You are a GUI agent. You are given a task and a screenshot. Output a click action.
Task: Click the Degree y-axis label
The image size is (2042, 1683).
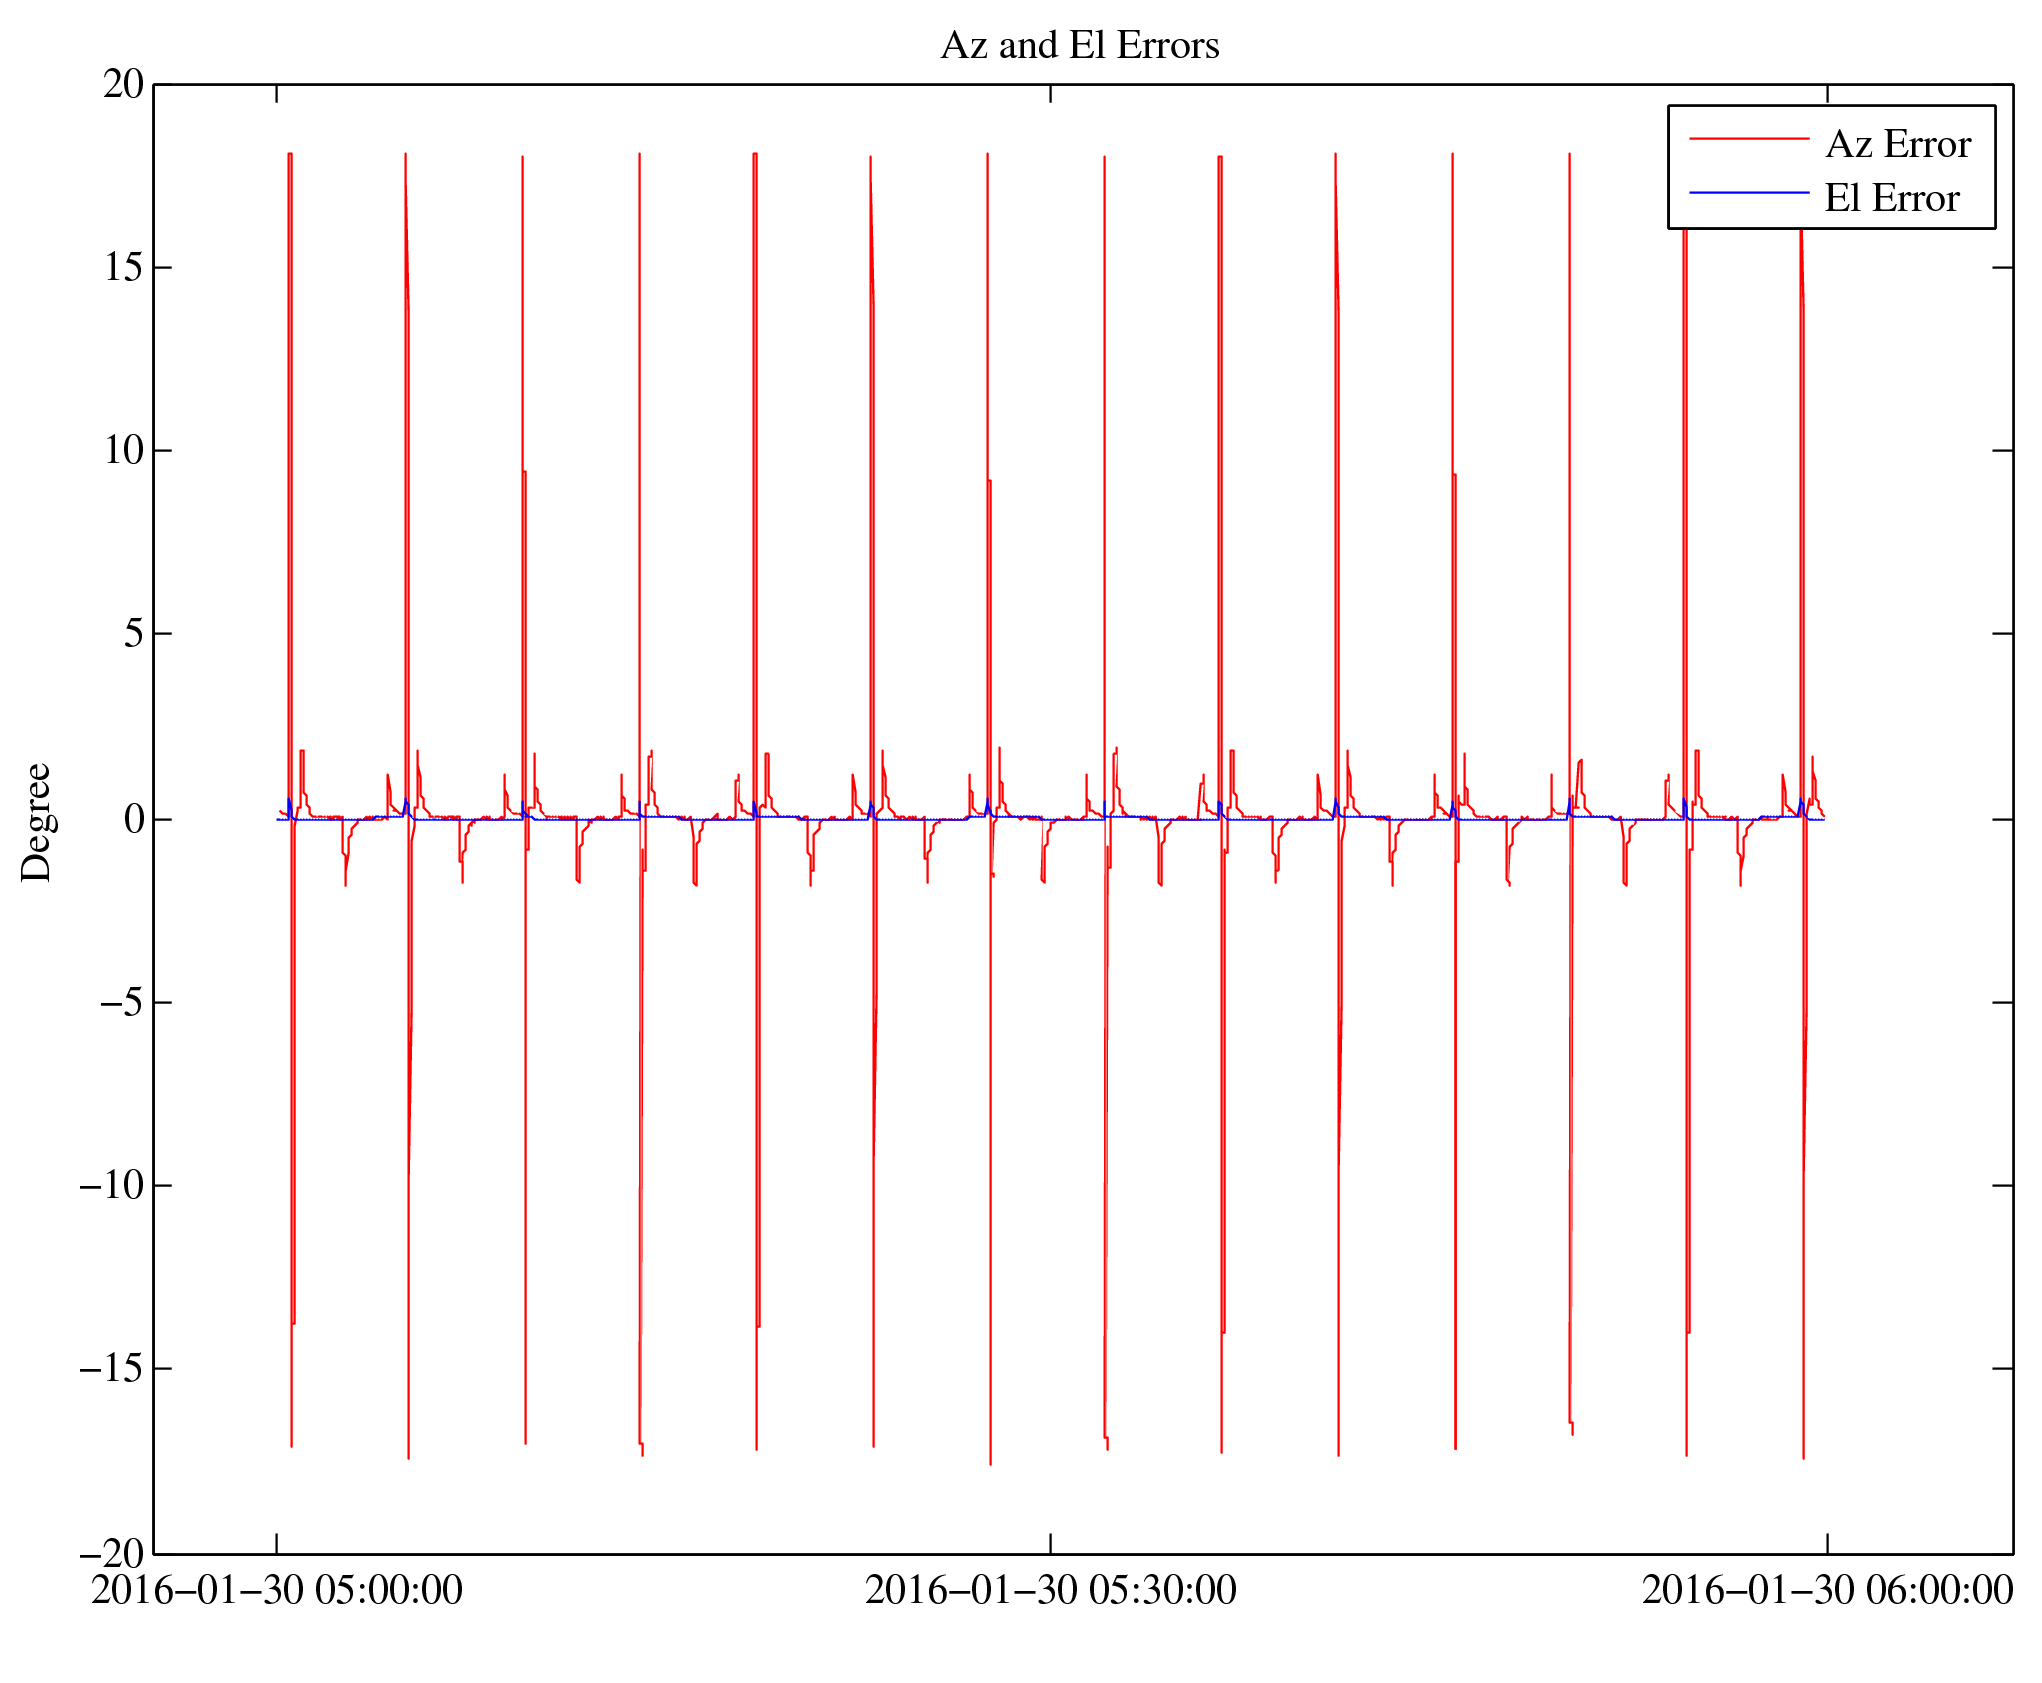pos(36,822)
